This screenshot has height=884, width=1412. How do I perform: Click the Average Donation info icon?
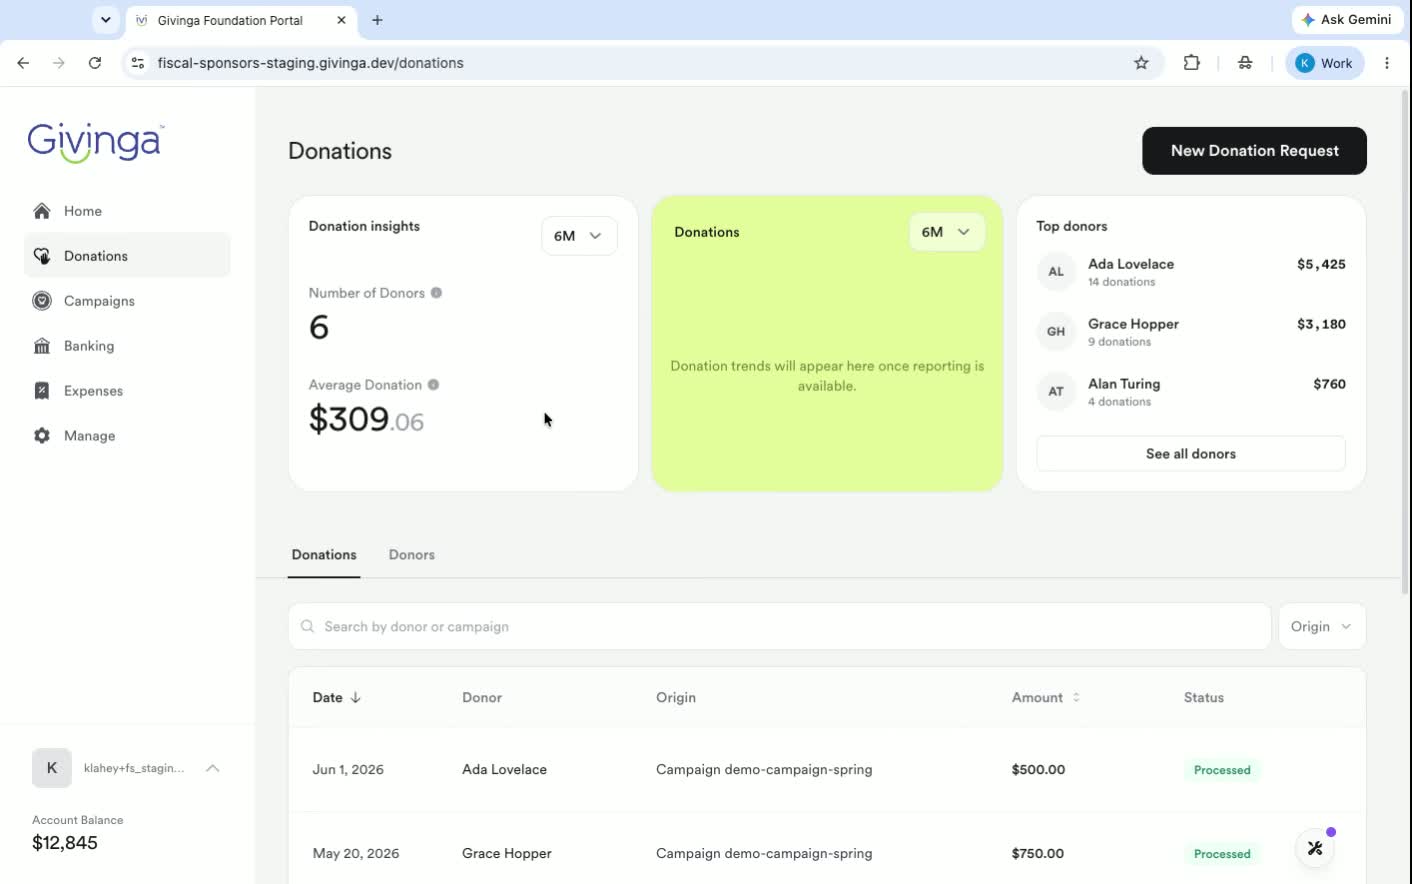point(433,385)
